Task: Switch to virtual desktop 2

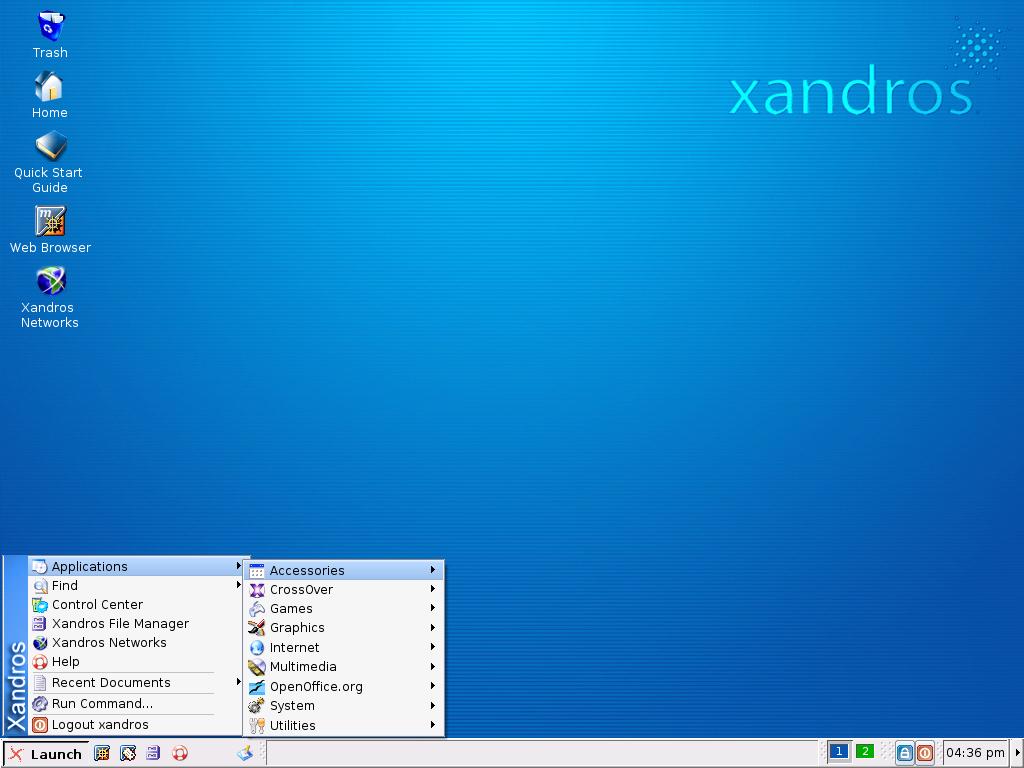Action: (865, 751)
